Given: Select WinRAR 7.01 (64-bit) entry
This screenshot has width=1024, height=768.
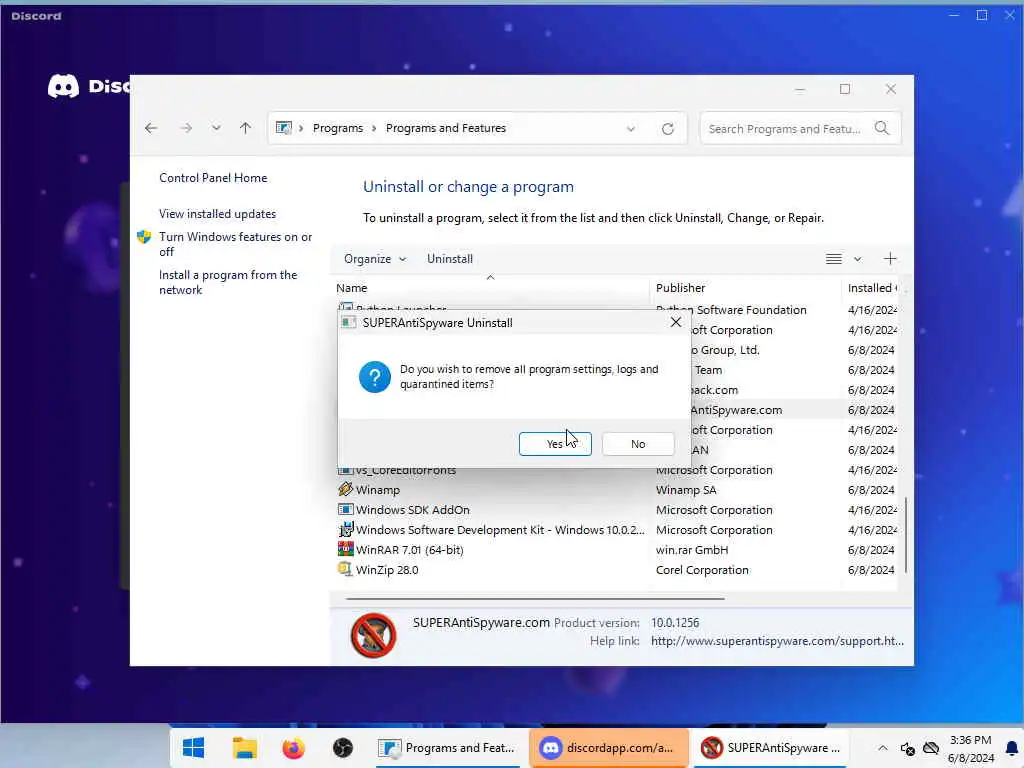Looking at the screenshot, I should (616, 550).
